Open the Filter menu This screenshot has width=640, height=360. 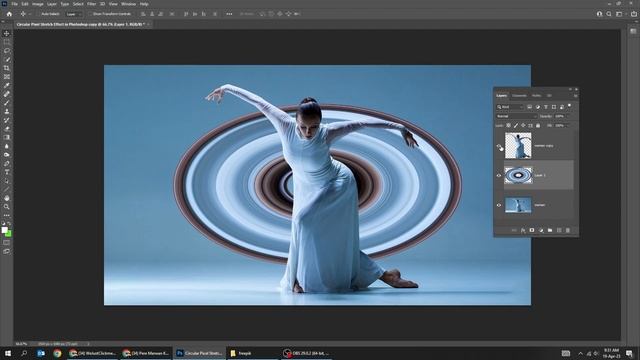click(91, 4)
